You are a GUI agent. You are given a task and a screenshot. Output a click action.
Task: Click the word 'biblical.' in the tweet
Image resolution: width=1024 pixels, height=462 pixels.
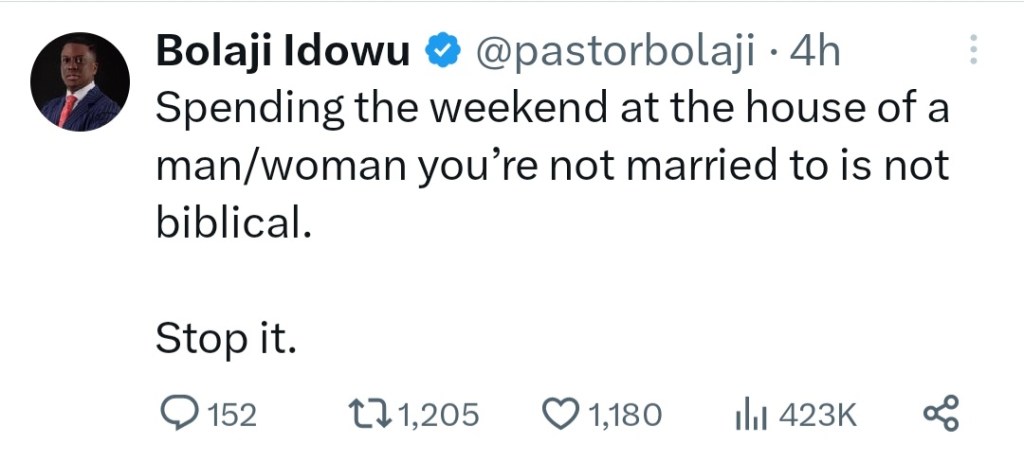(x=229, y=222)
